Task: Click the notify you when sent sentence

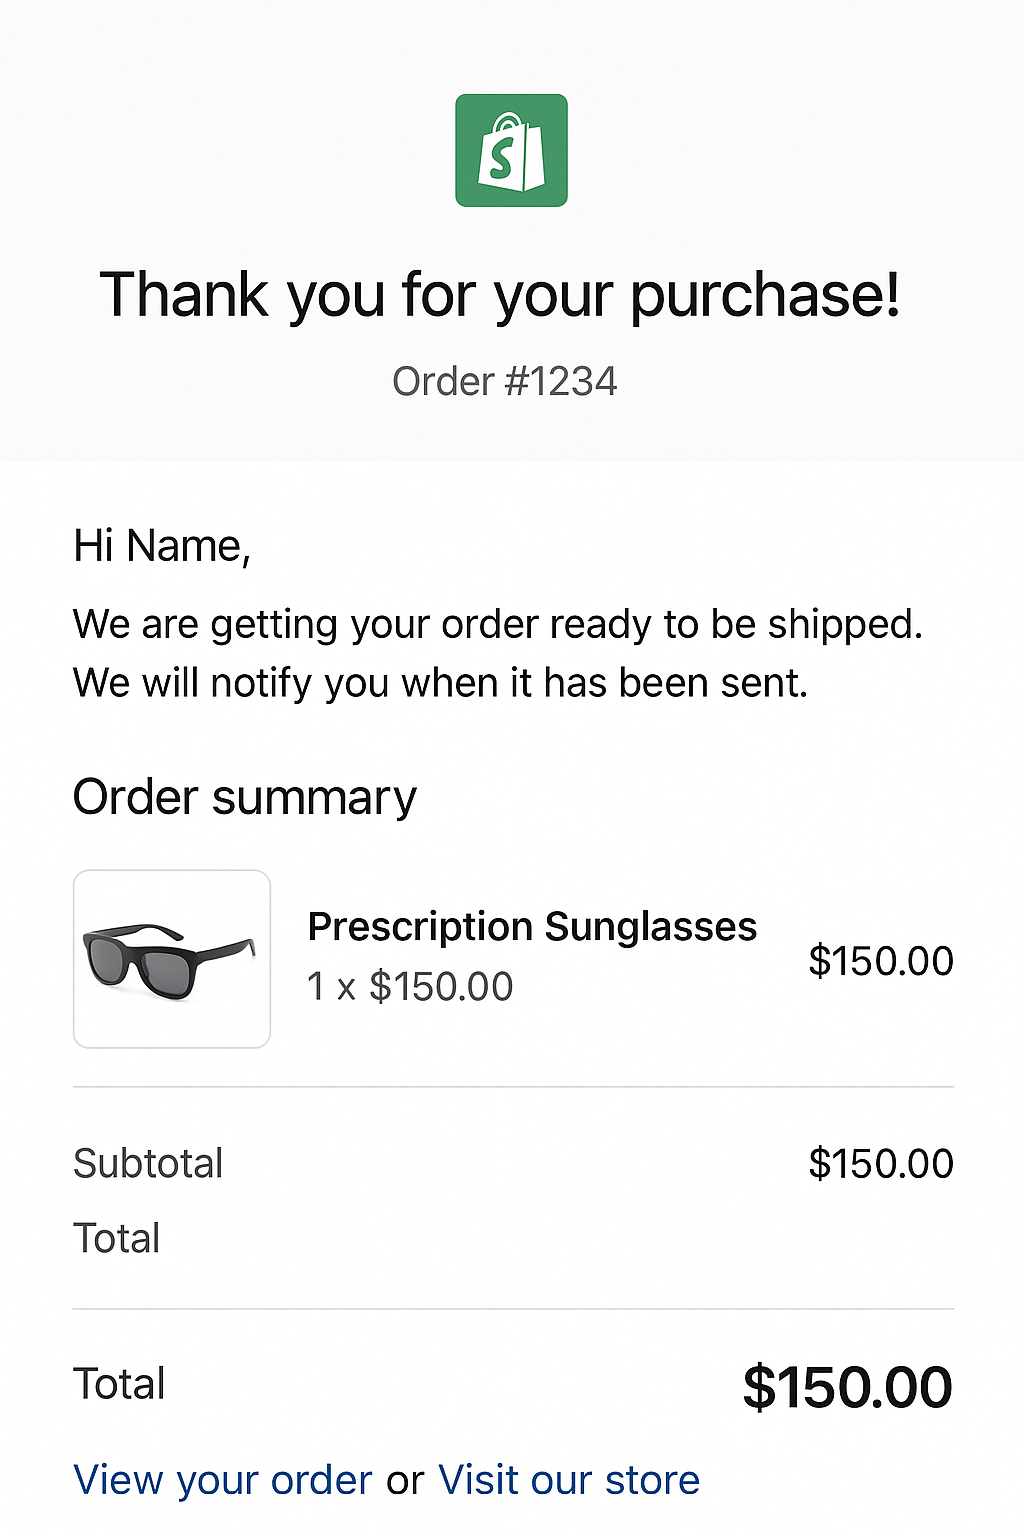Action: coord(440,683)
